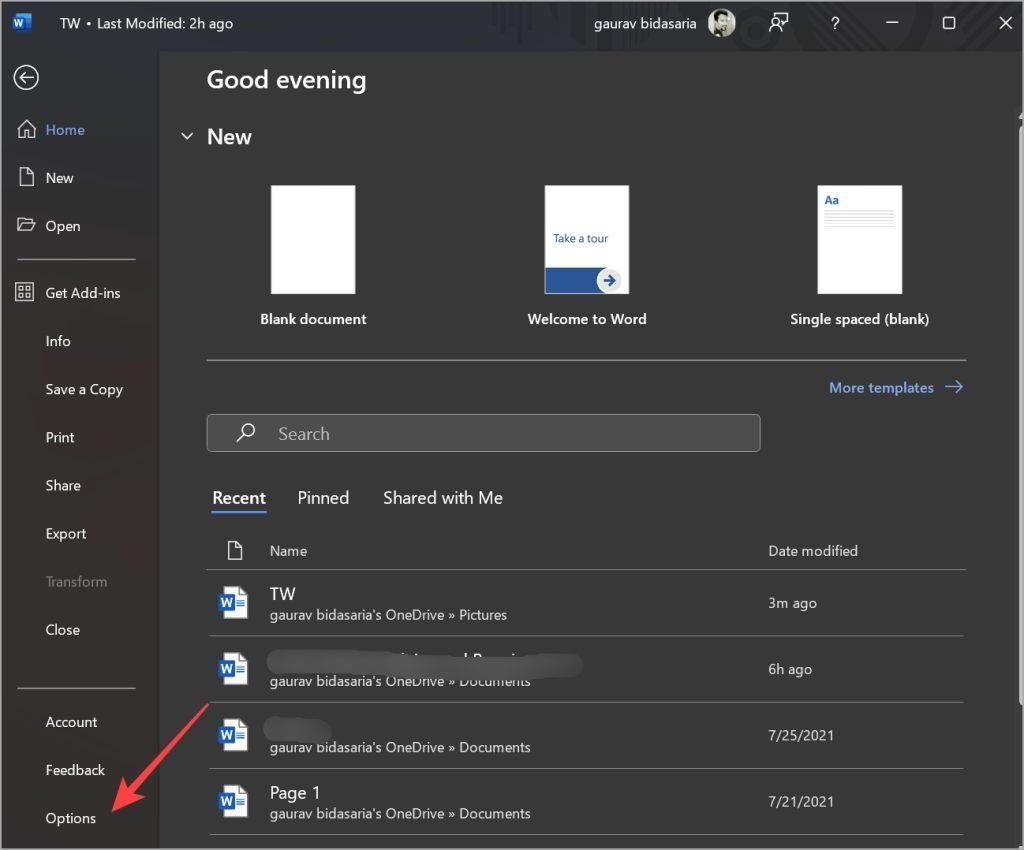Viewport: 1024px width, 850px height.
Task: Open the Info page
Action: click(x=58, y=341)
